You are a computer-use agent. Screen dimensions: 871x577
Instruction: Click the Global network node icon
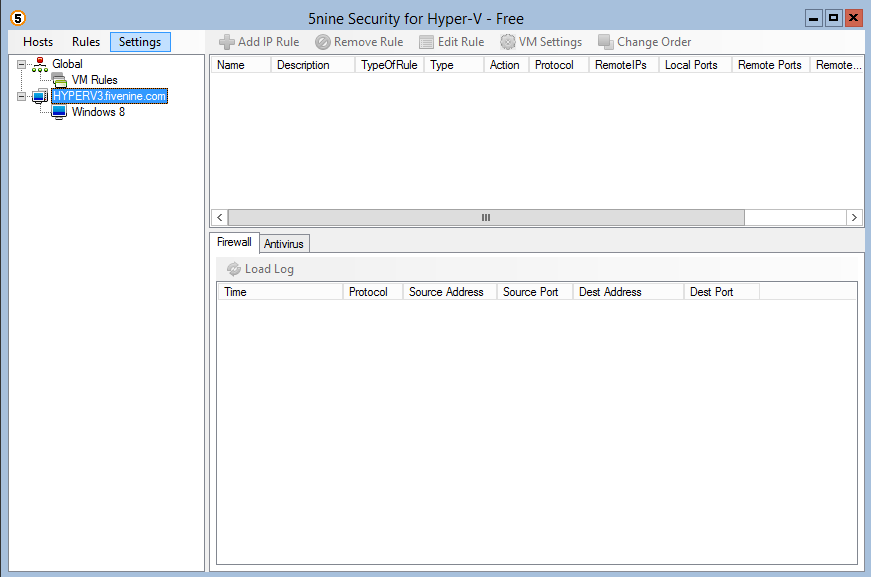[x=39, y=63]
